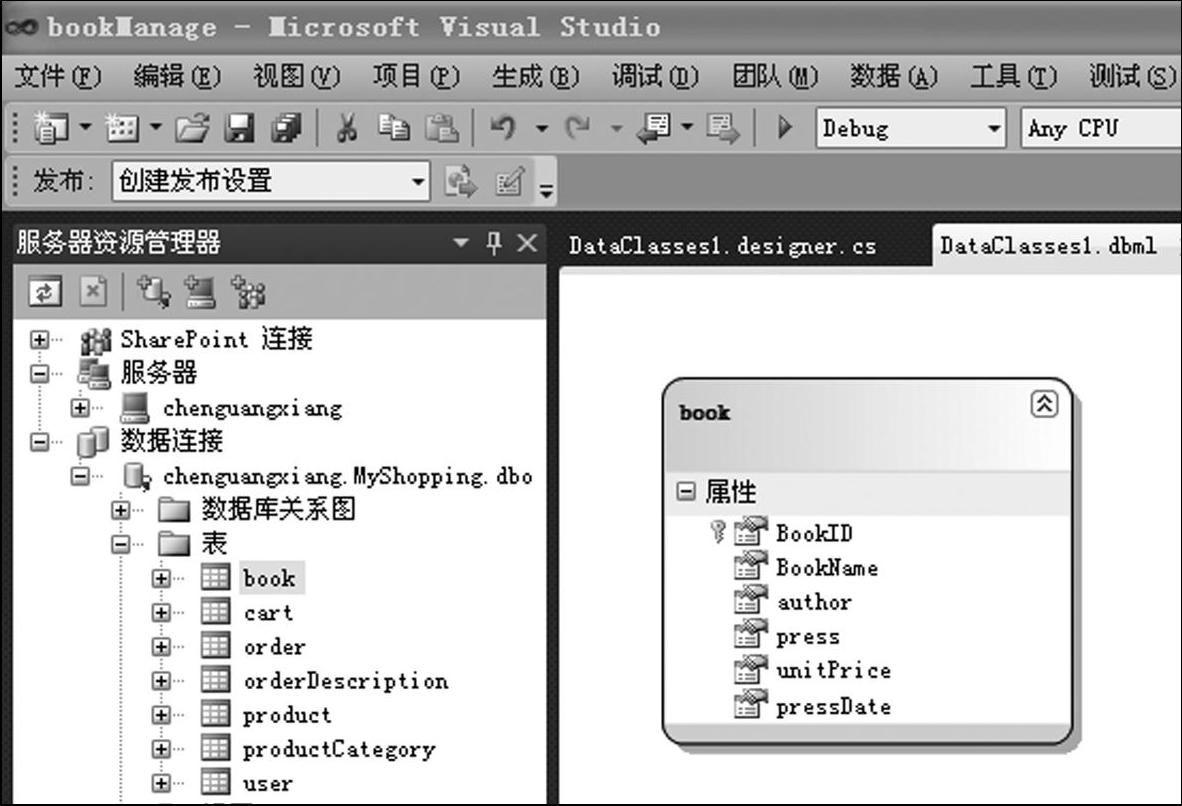Screen dimensions: 1182x806
Task: Open the Add New Item dropdown arrow
Action: coord(155,127)
